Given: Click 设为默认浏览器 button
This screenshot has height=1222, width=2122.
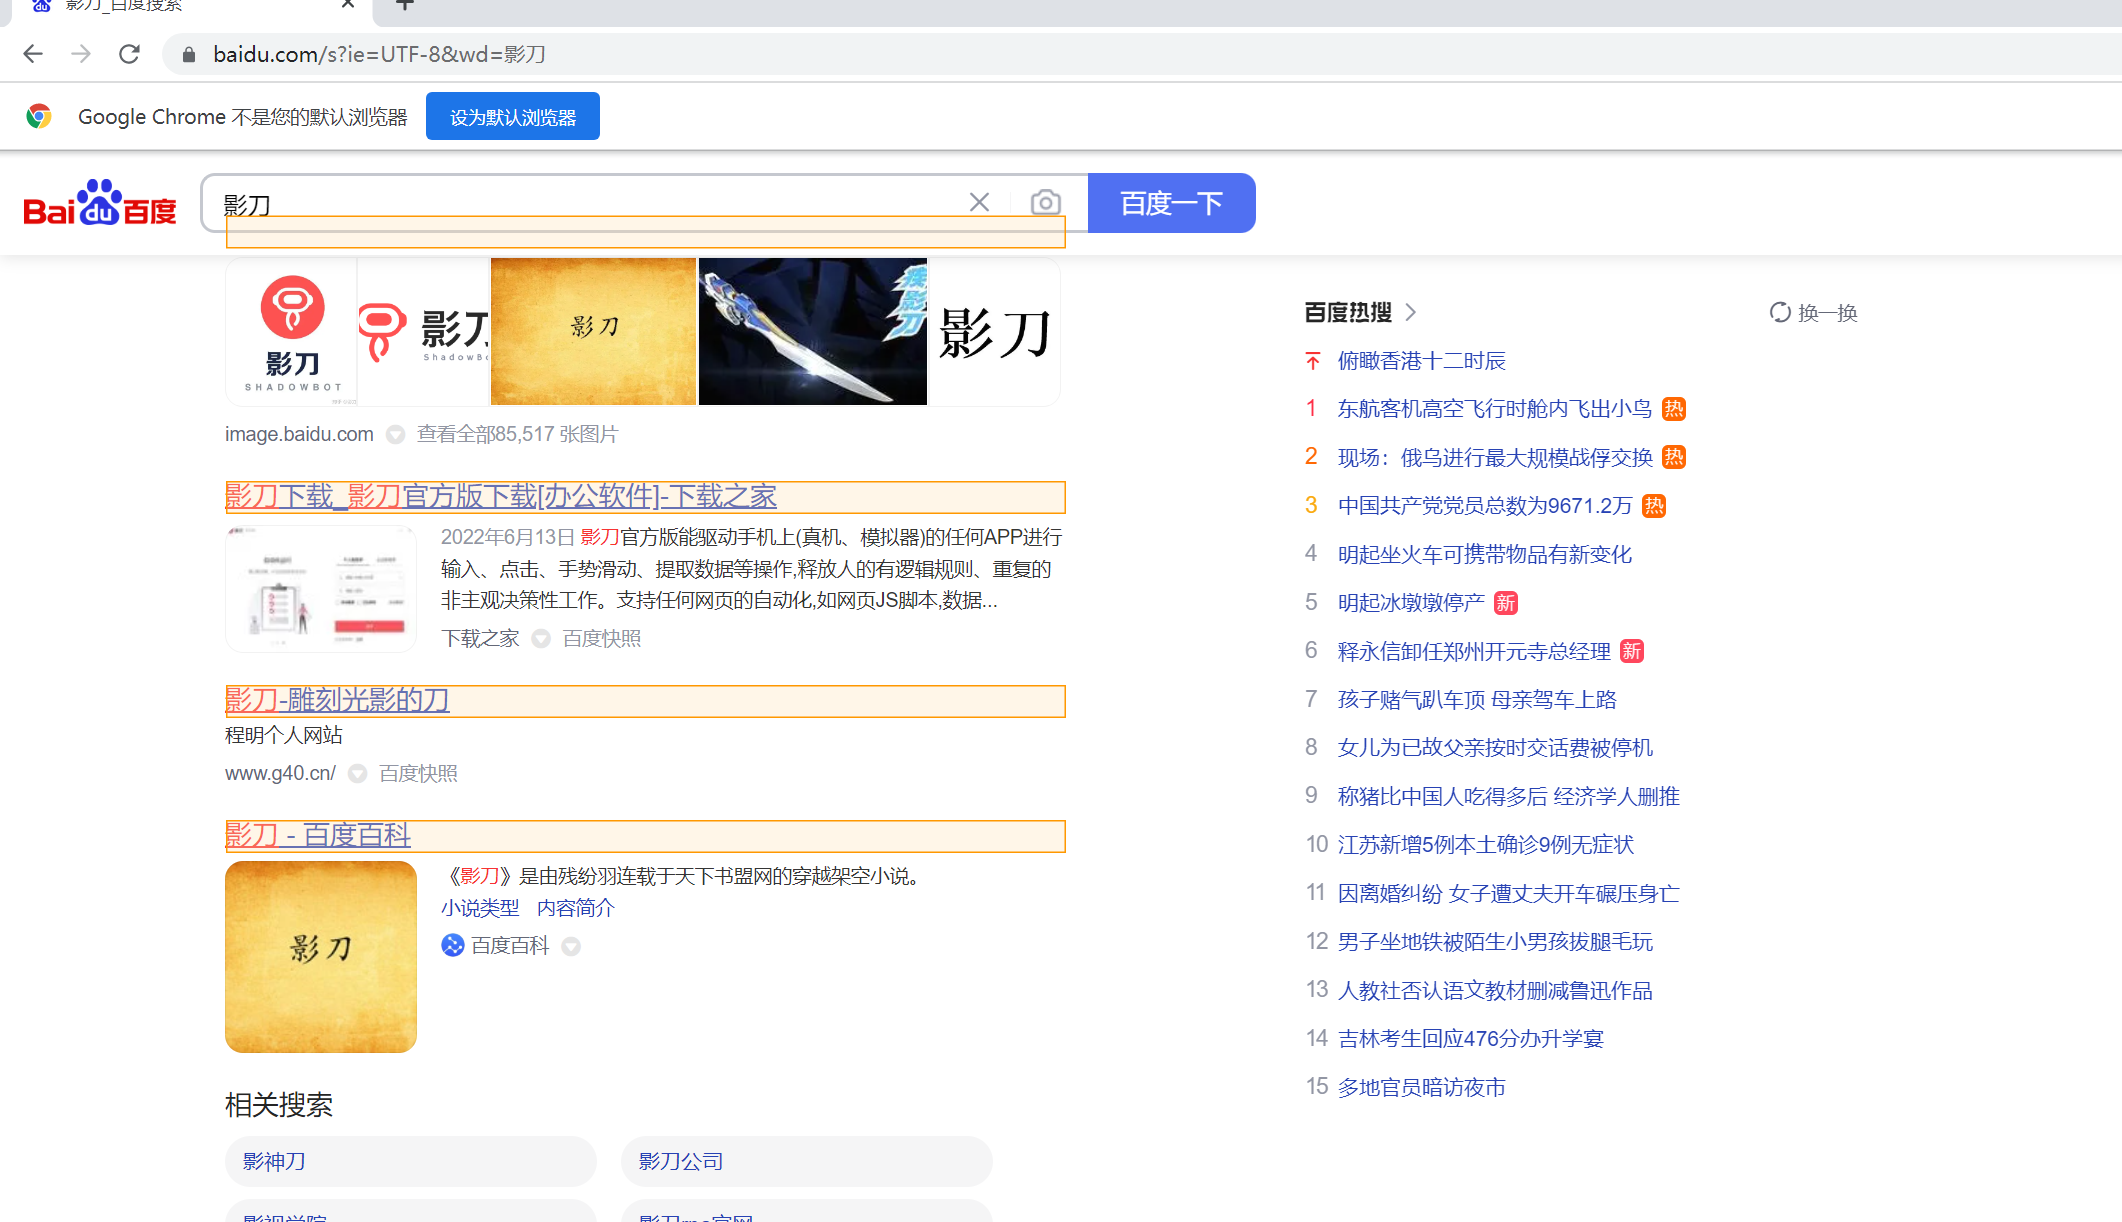Looking at the screenshot, I should 513,116.
